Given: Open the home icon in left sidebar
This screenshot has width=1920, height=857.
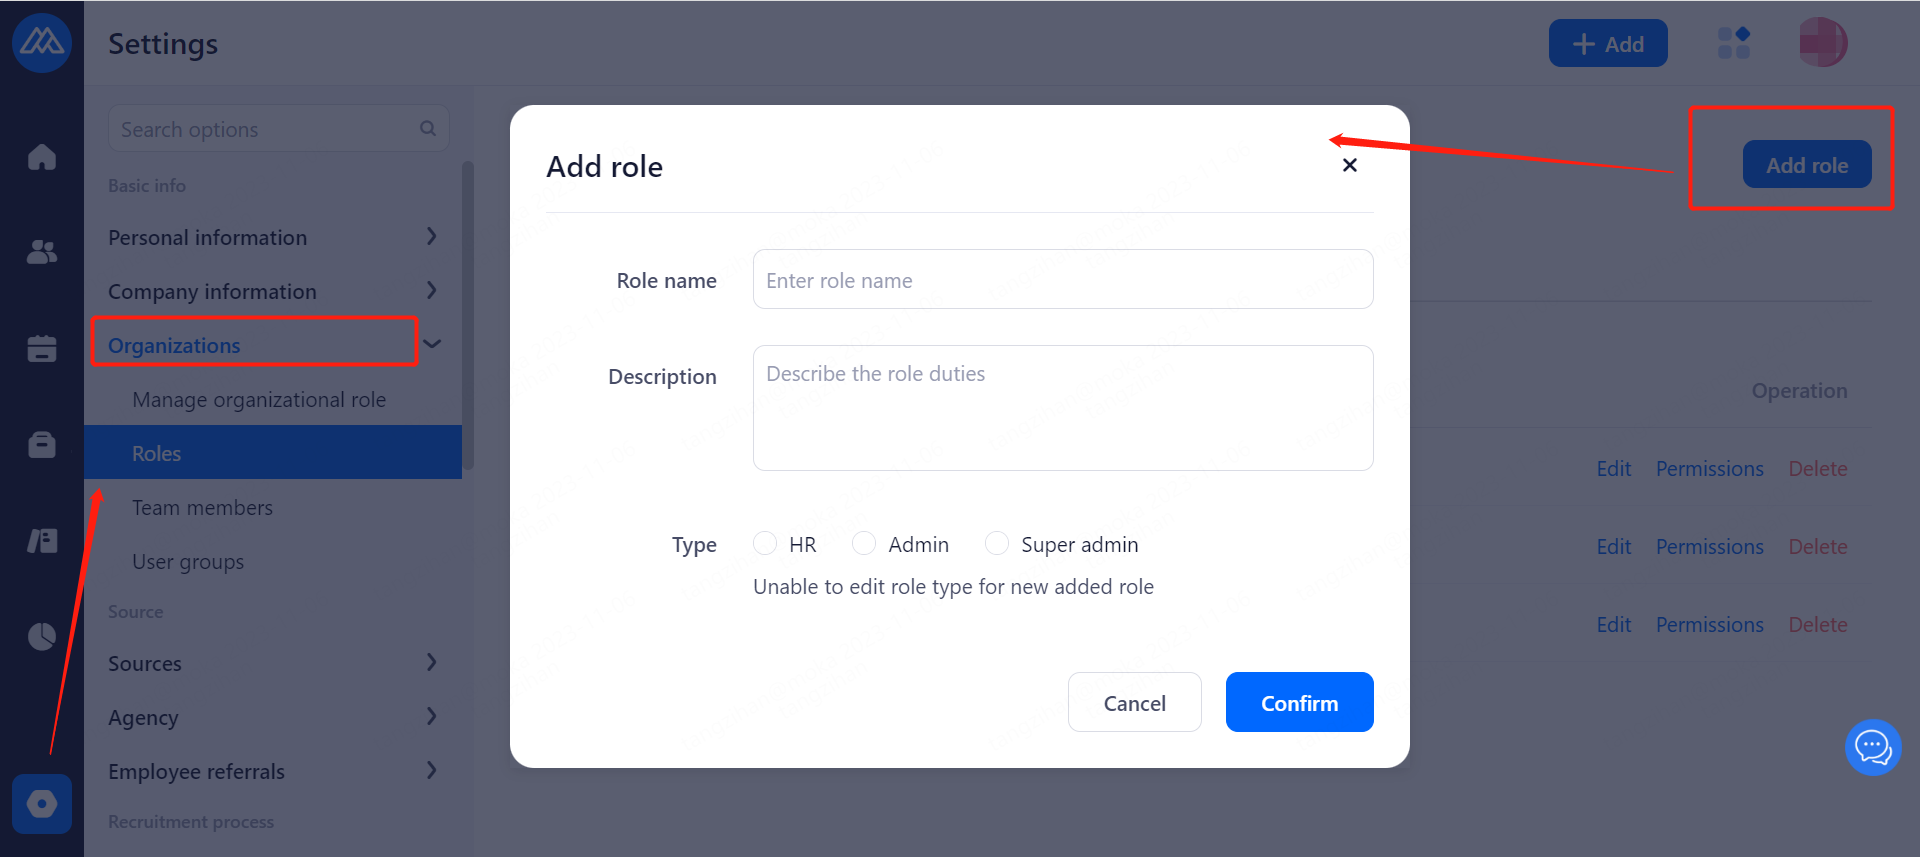Looking at the screenshot, I should [42, 157].
